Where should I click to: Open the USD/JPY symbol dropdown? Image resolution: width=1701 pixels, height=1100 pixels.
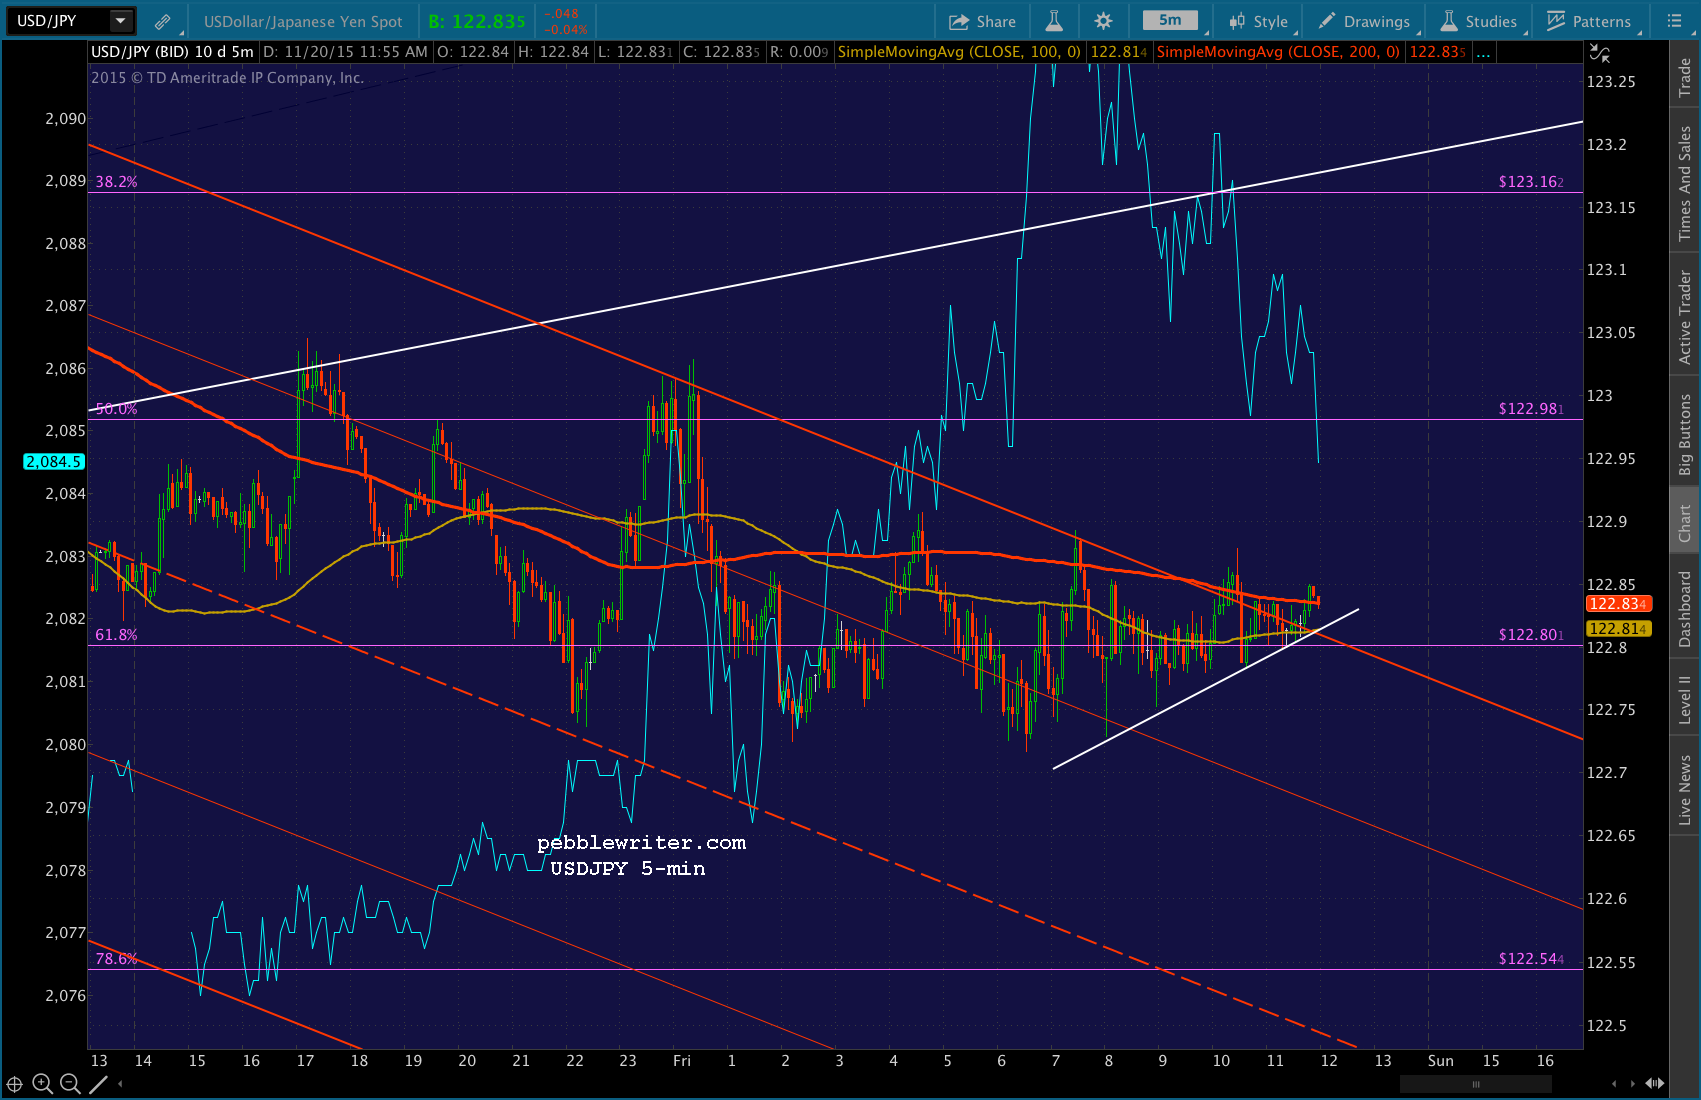[x=121, y=21]
